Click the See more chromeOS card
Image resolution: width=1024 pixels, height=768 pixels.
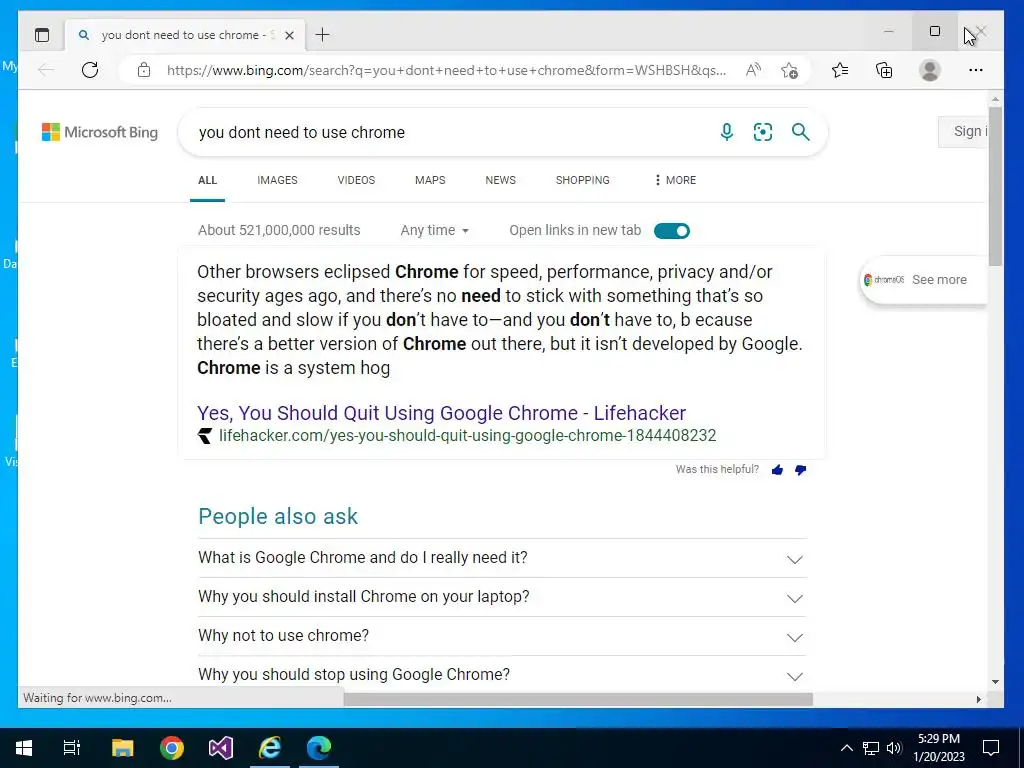[924, 280]
